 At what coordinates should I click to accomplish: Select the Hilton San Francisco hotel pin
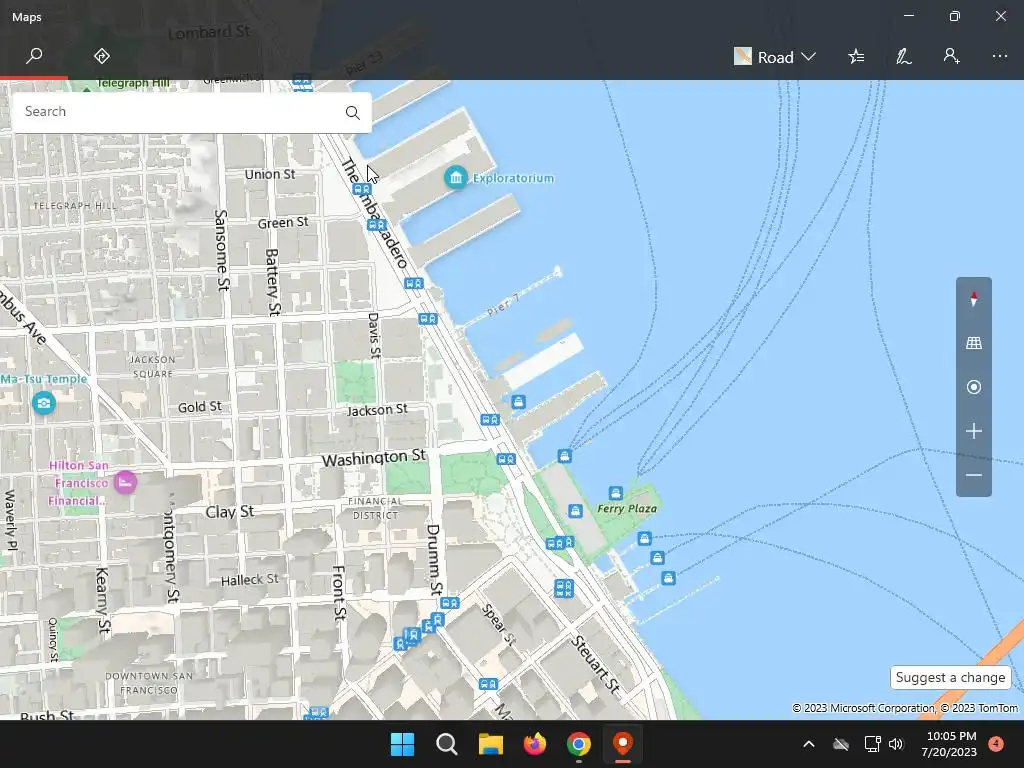(x=125, y=483)
